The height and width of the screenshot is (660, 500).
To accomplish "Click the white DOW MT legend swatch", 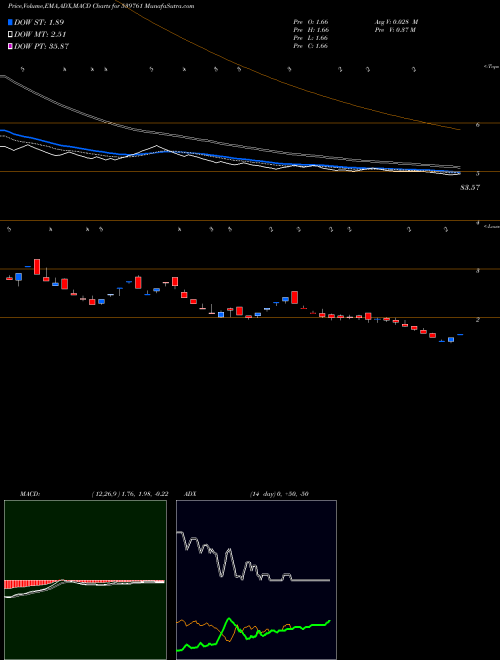I will pyautogui.click(x=10, y=35).
